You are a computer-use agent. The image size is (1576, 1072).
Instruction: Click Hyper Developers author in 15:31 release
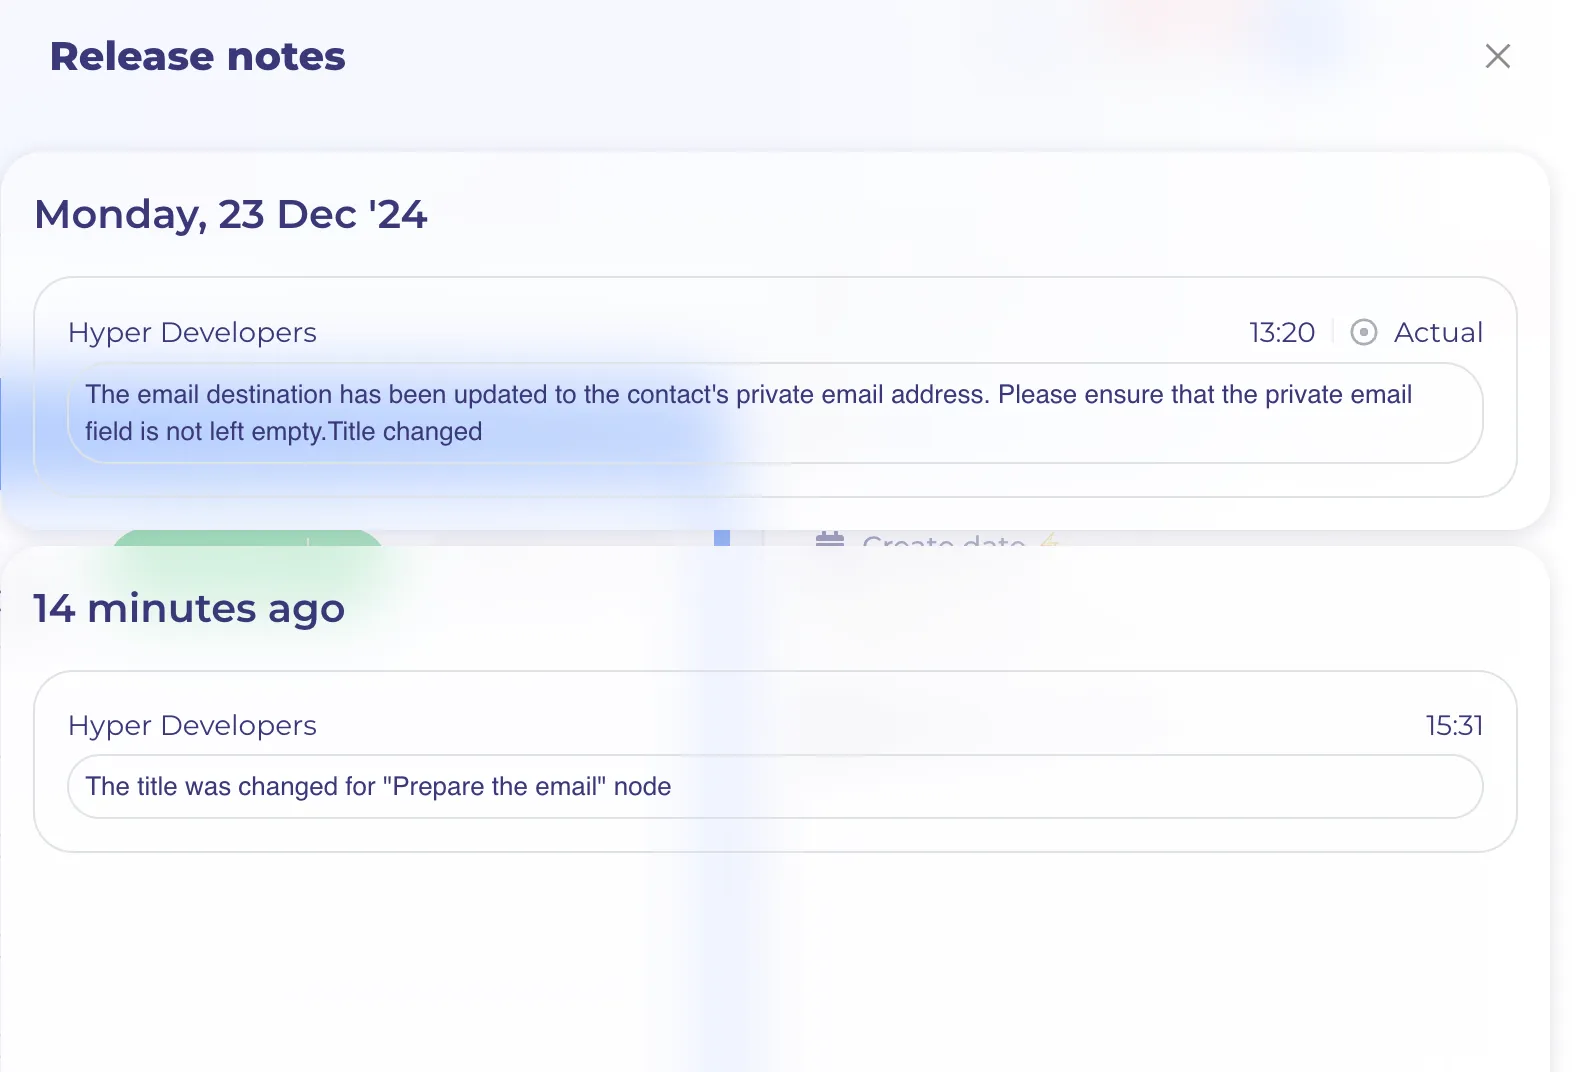pyautogui.click(x=192, y=726)
